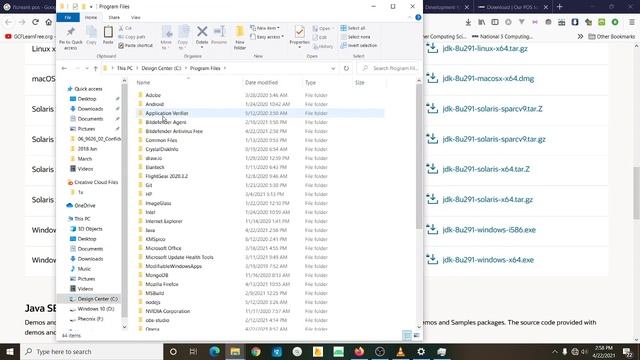Select the Java folder
This screenshot has height=360, width=640.
150,230
